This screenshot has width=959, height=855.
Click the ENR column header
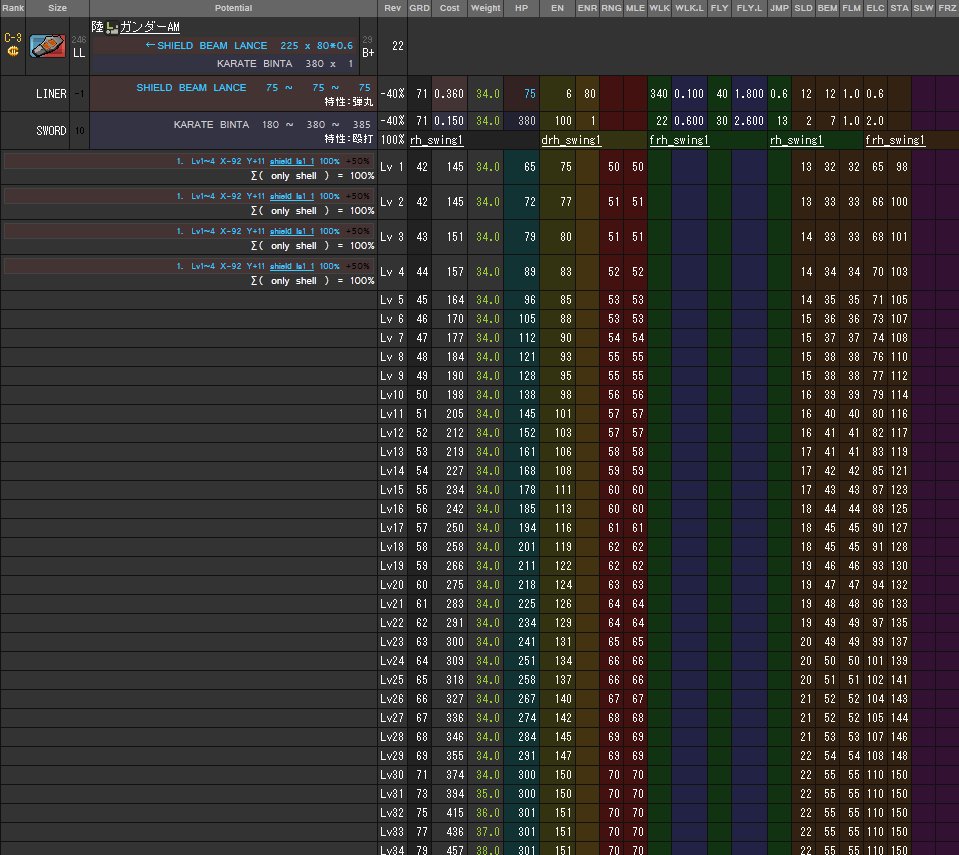pos(587,8)
